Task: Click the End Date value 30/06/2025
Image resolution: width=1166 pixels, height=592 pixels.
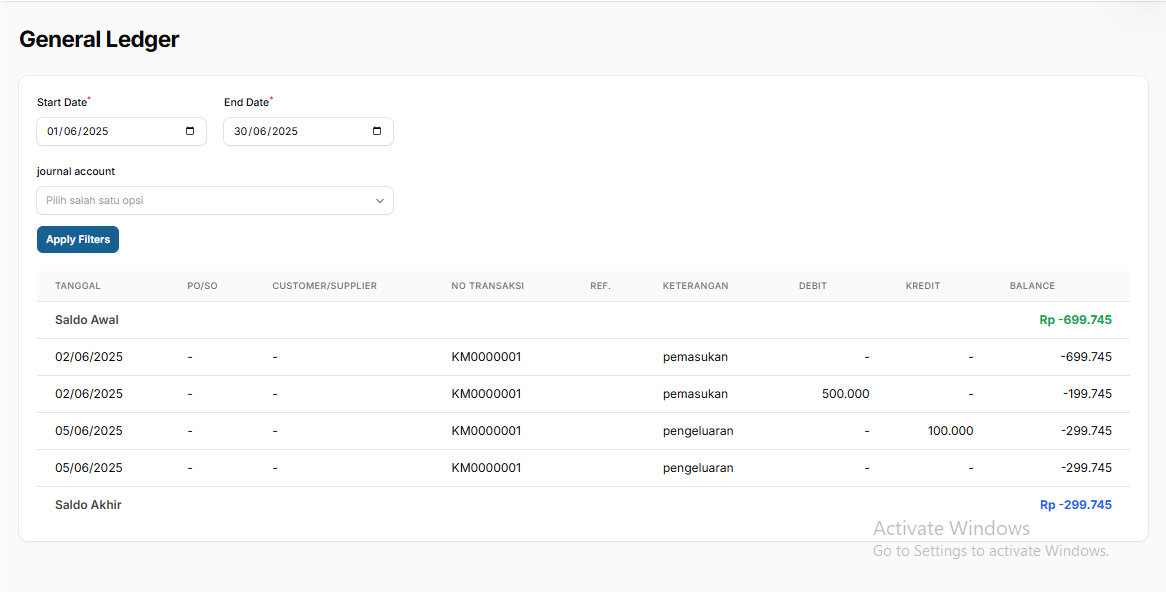Action: point(265,132)
